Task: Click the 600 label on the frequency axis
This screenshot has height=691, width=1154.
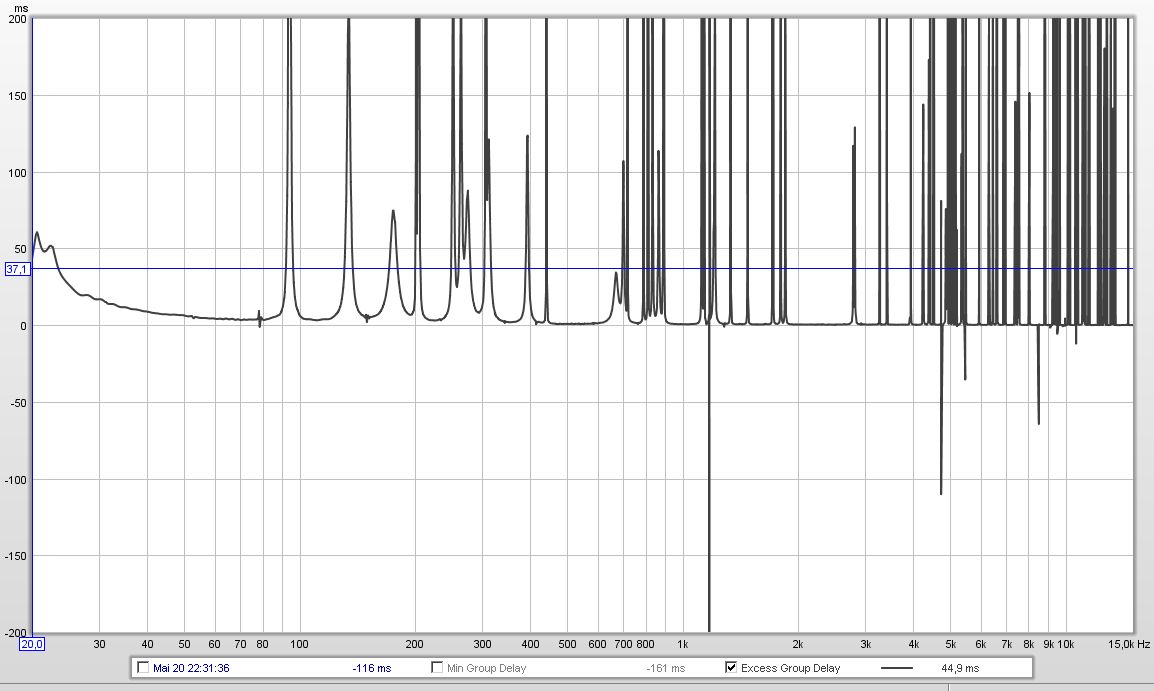Action: click(x=597, y=644)
